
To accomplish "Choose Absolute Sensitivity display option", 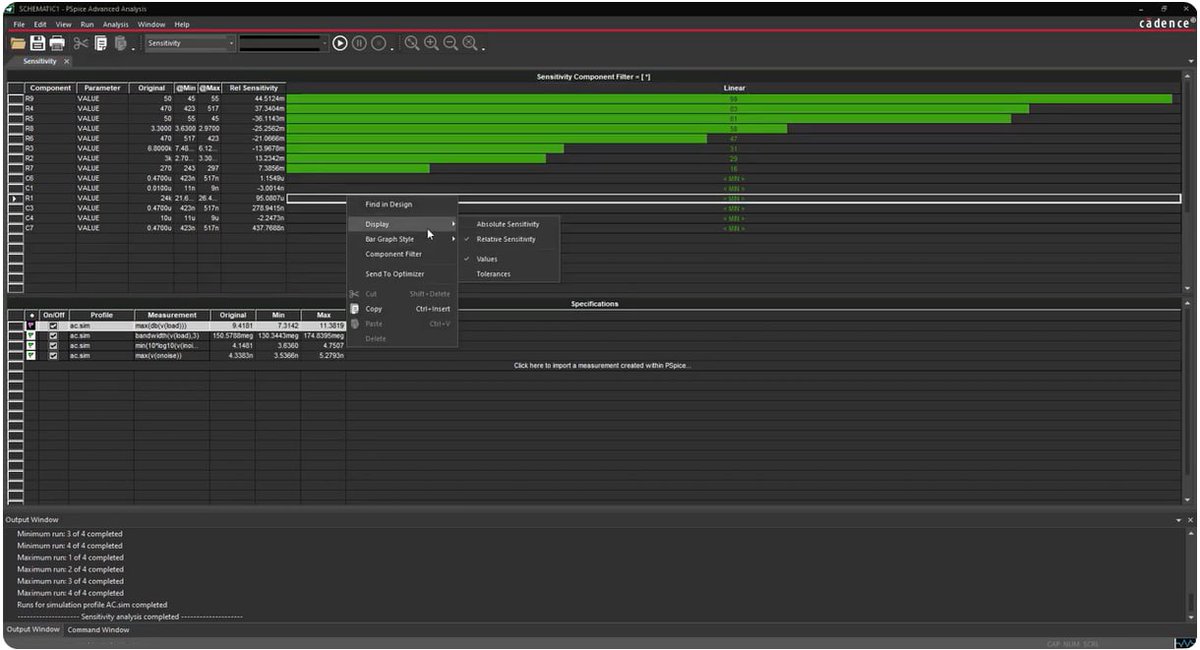I will coord(510,224).
